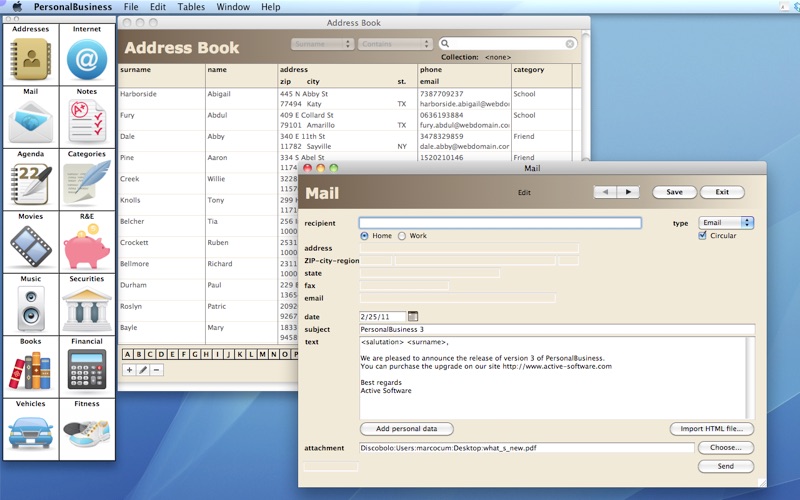Open the Tables menu
The image size is (800, 500).
191,7
